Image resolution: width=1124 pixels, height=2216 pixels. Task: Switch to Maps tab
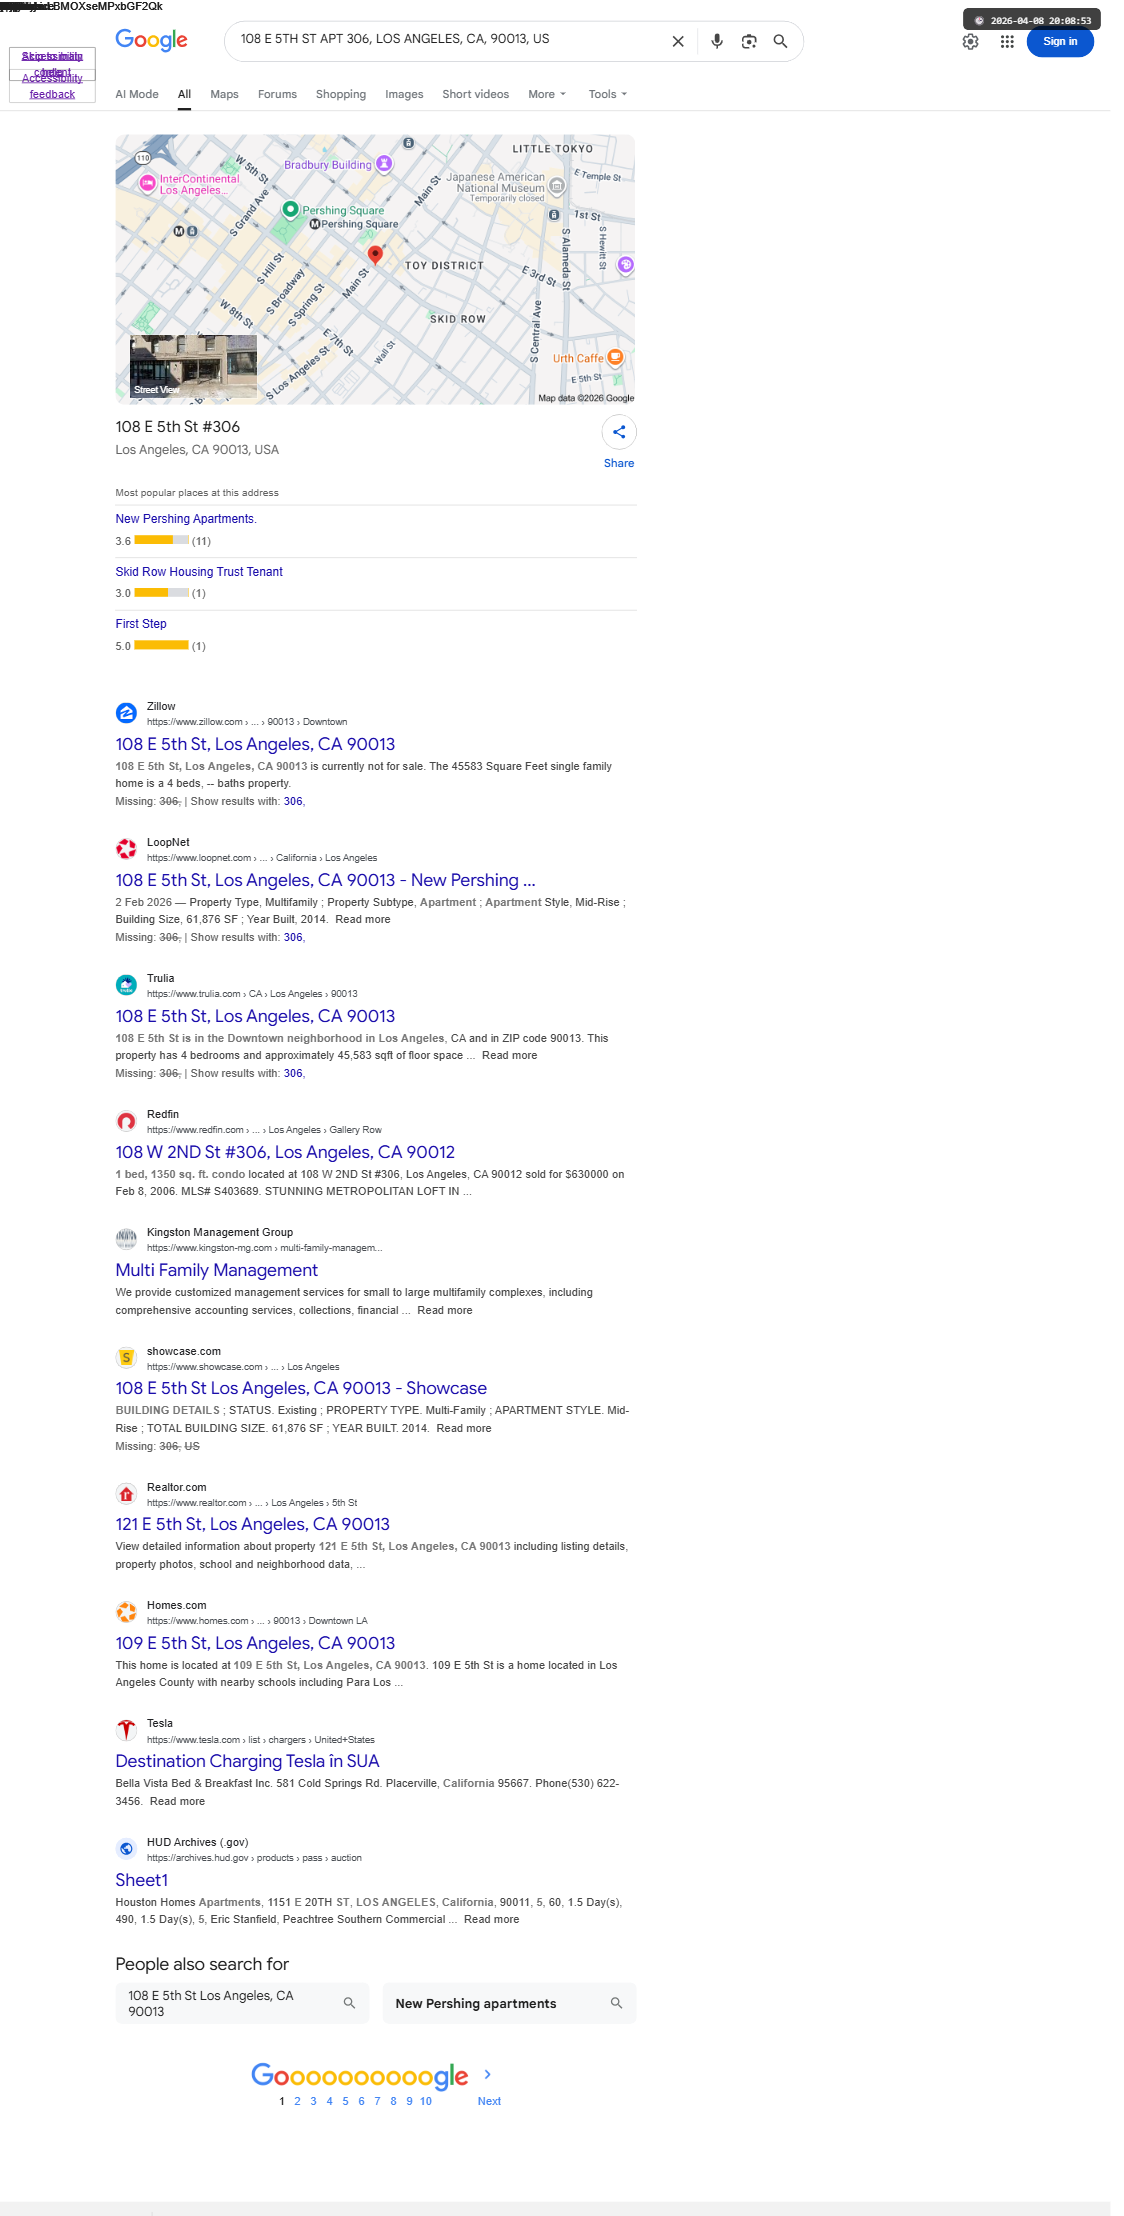(x=224, y=94)
